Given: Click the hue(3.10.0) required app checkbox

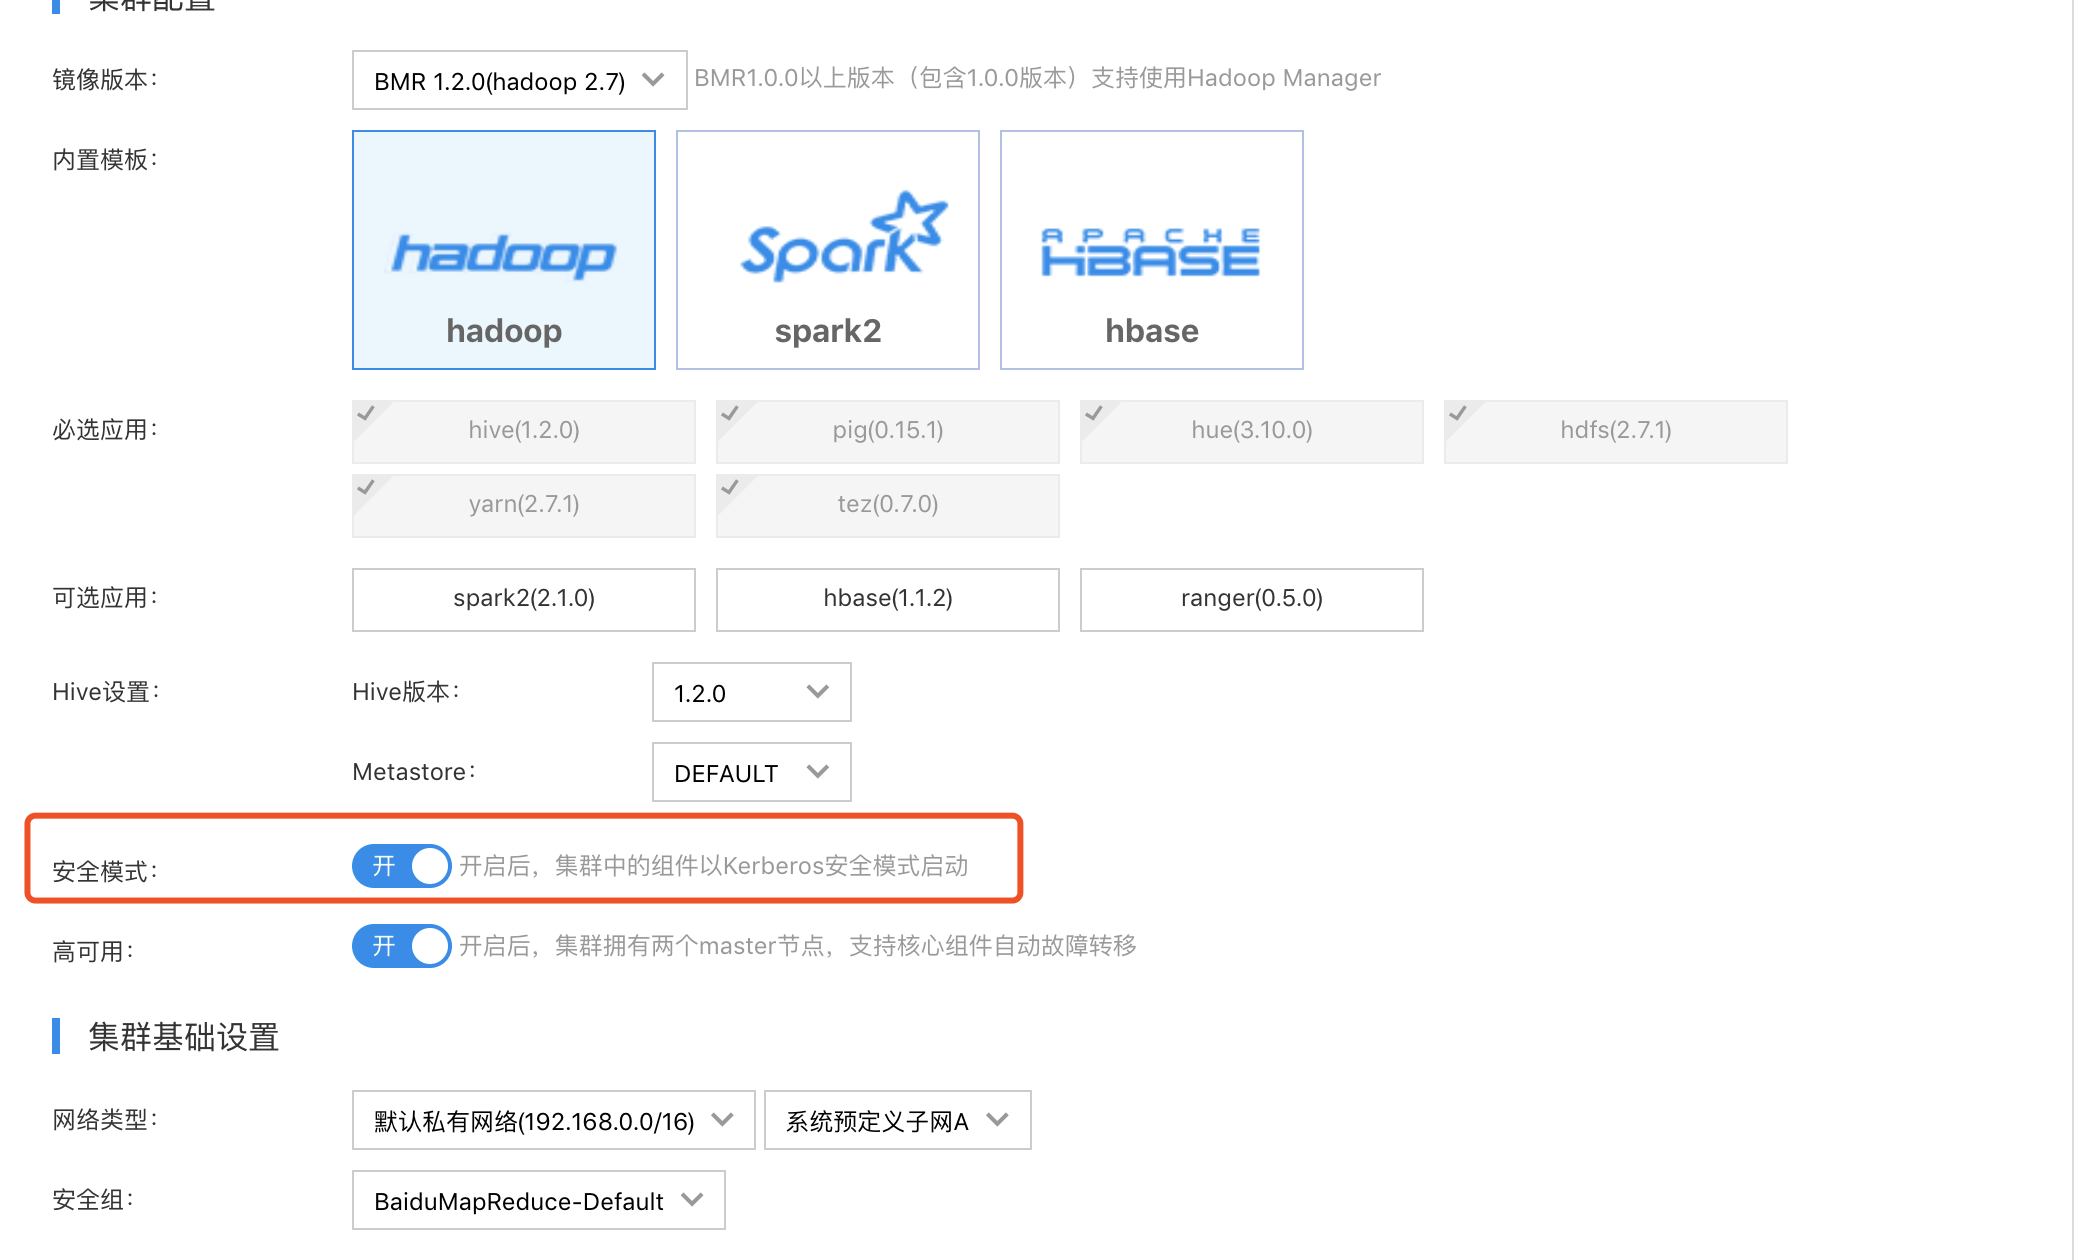Looking at the screenshot, I should (x=1251, y=431).
